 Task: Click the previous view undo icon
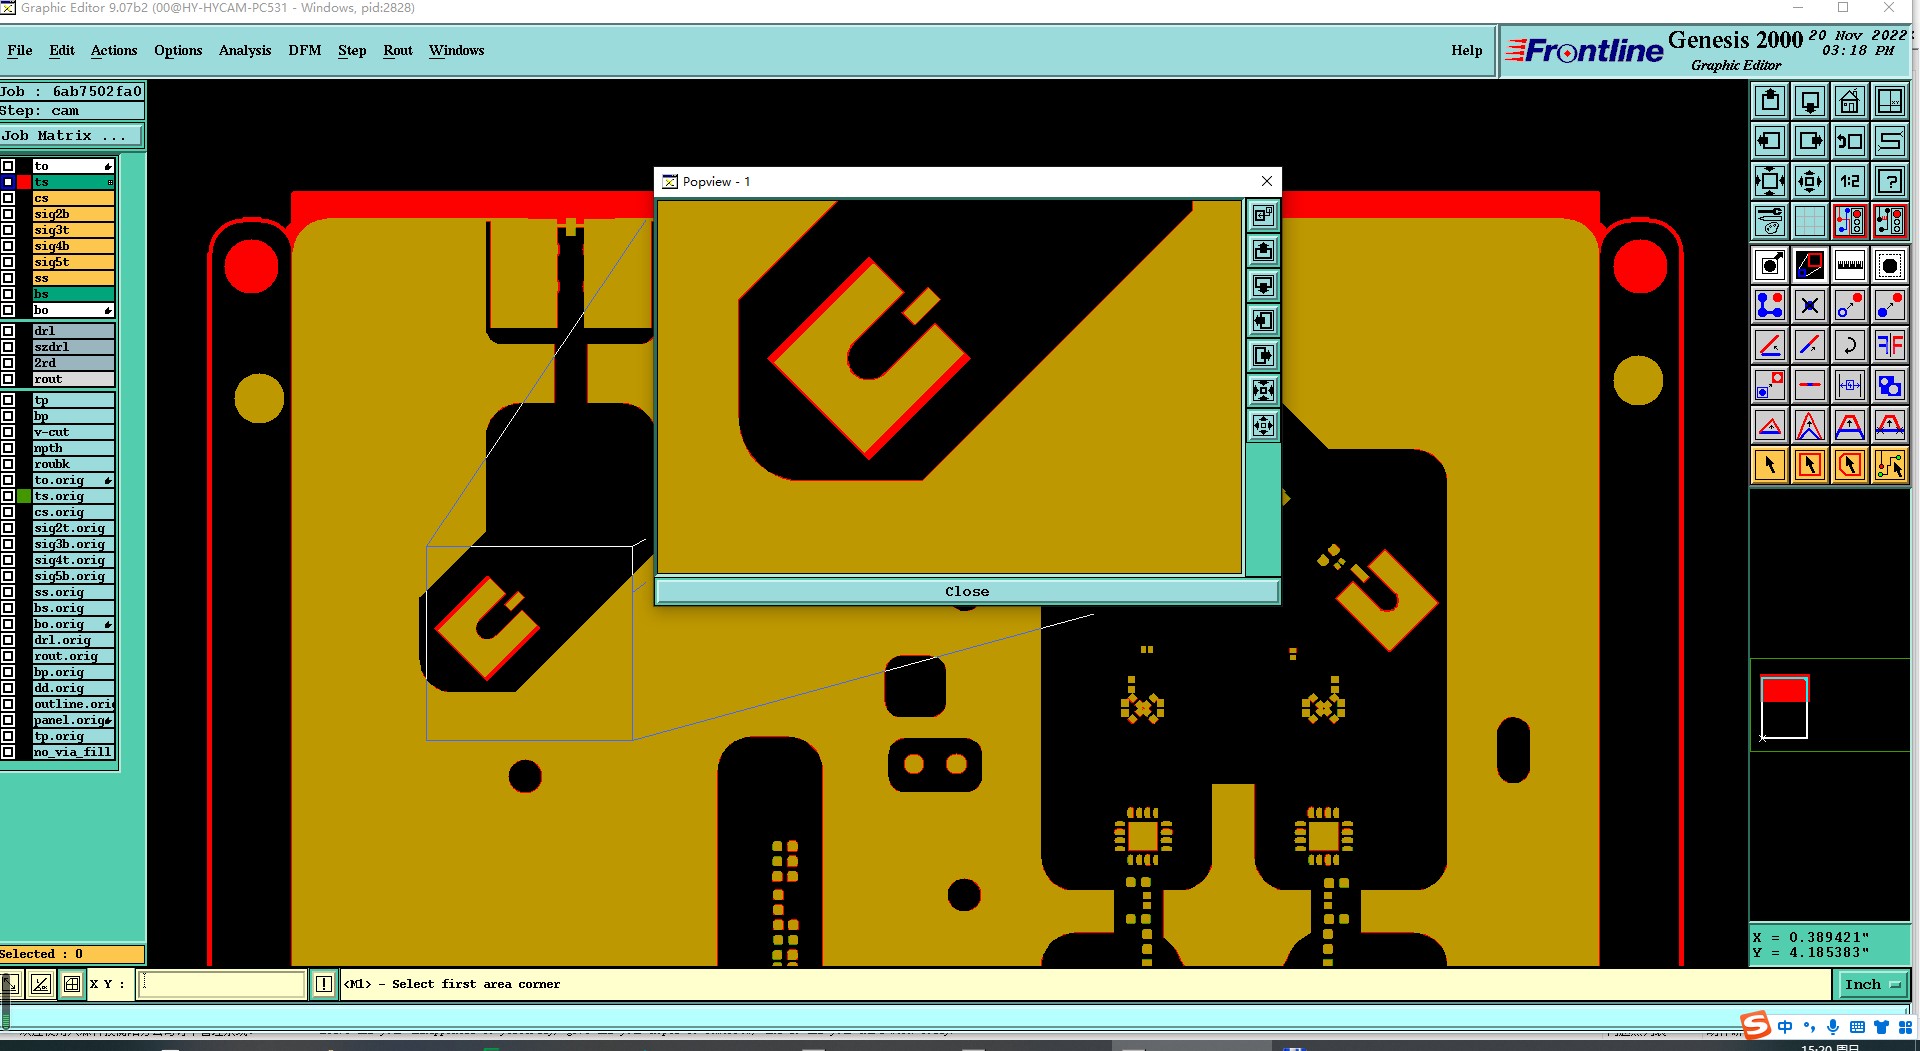pos(1850,141)
